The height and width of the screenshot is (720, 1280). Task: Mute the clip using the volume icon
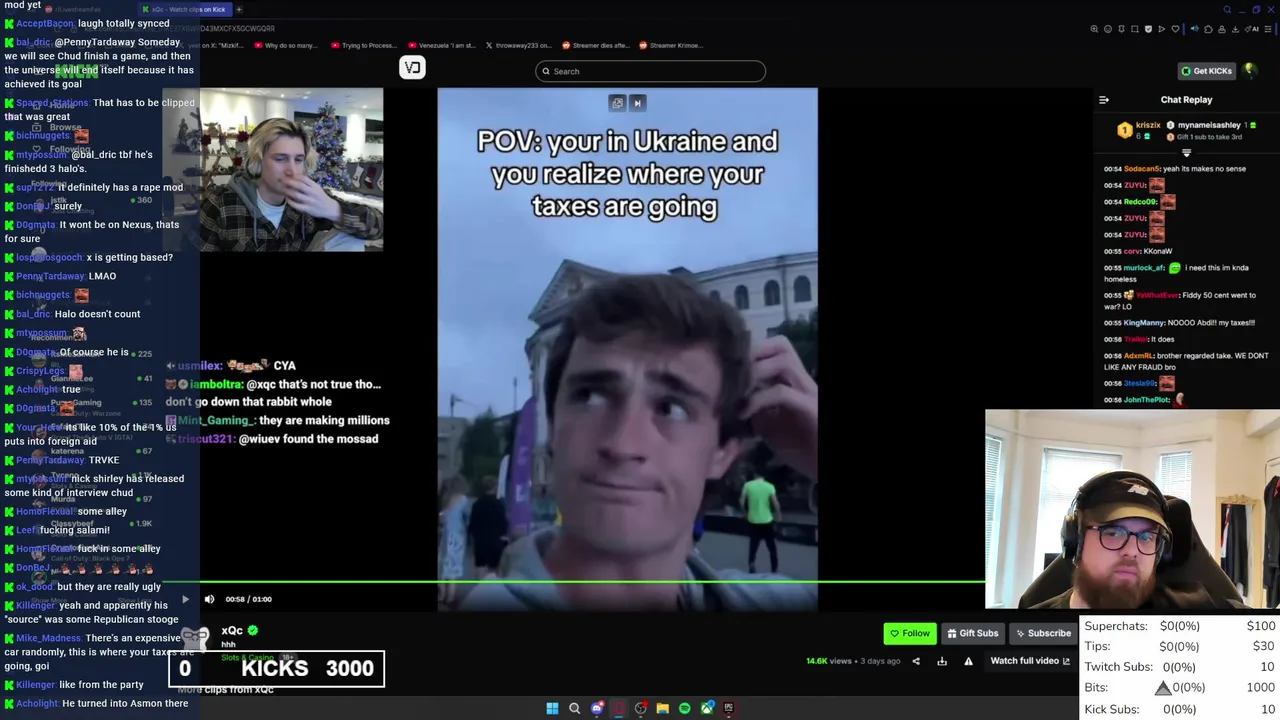pos(209,599)
